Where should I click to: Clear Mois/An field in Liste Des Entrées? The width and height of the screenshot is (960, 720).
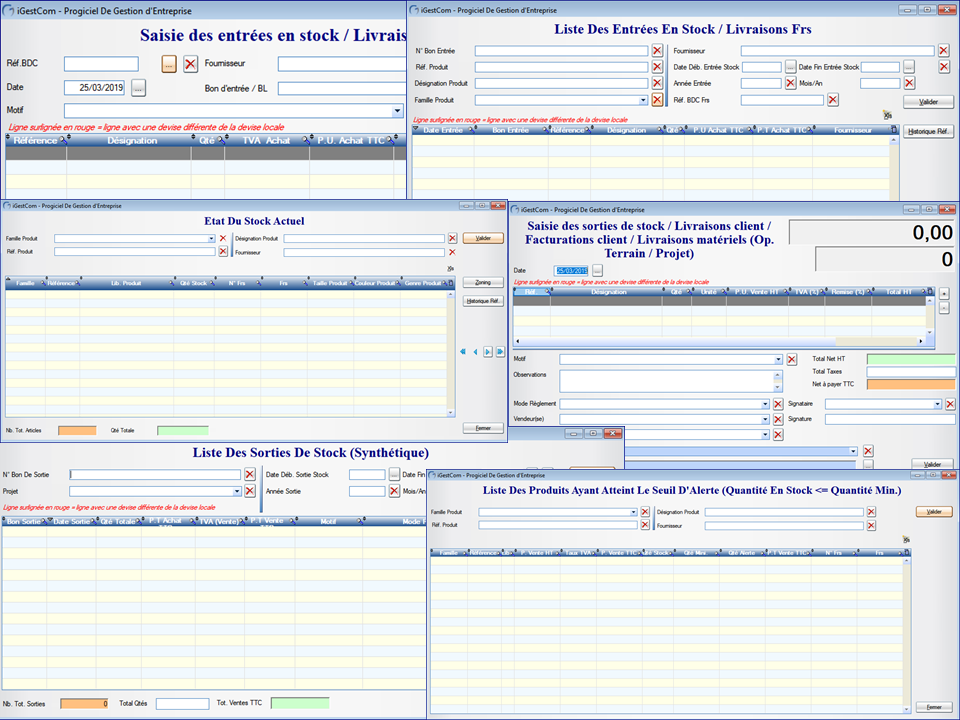[x=909, y=83]
